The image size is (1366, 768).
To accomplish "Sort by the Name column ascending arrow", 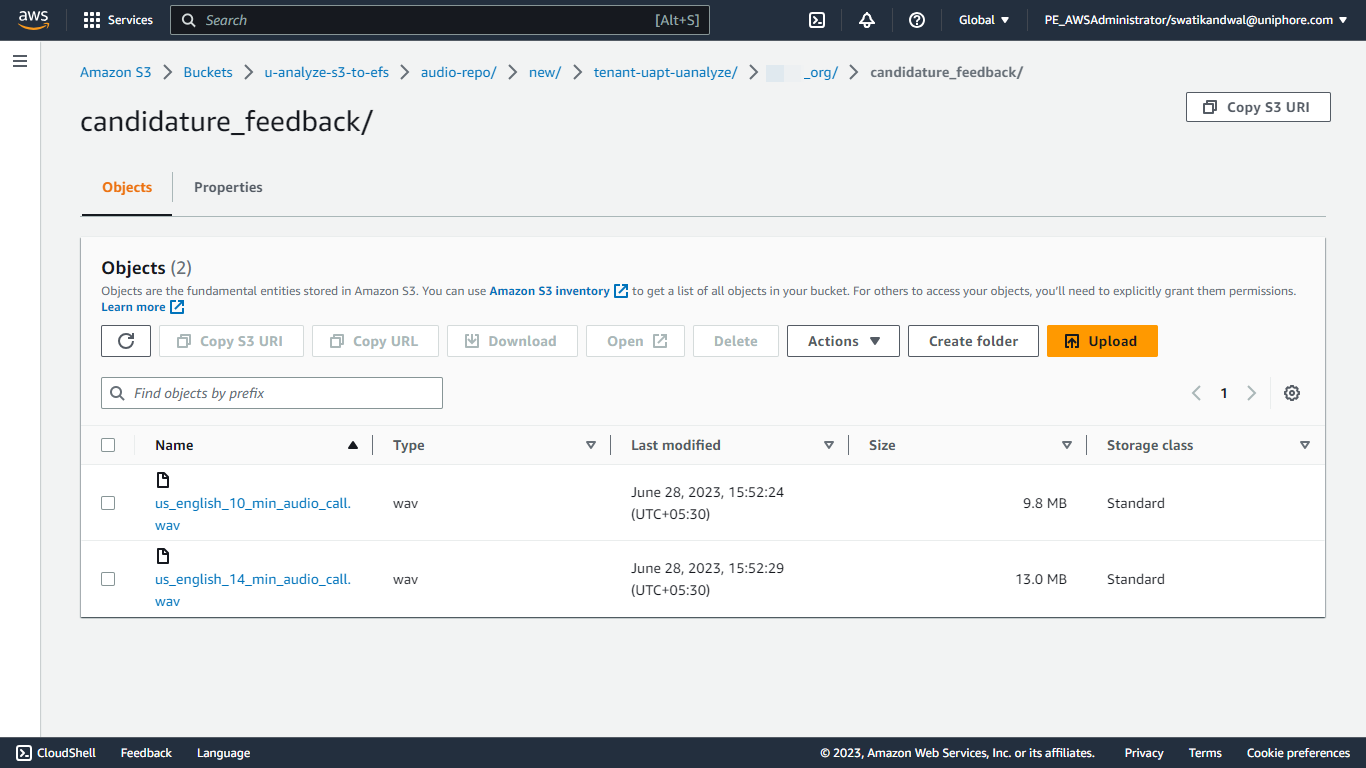I will (x=352, y=445).
